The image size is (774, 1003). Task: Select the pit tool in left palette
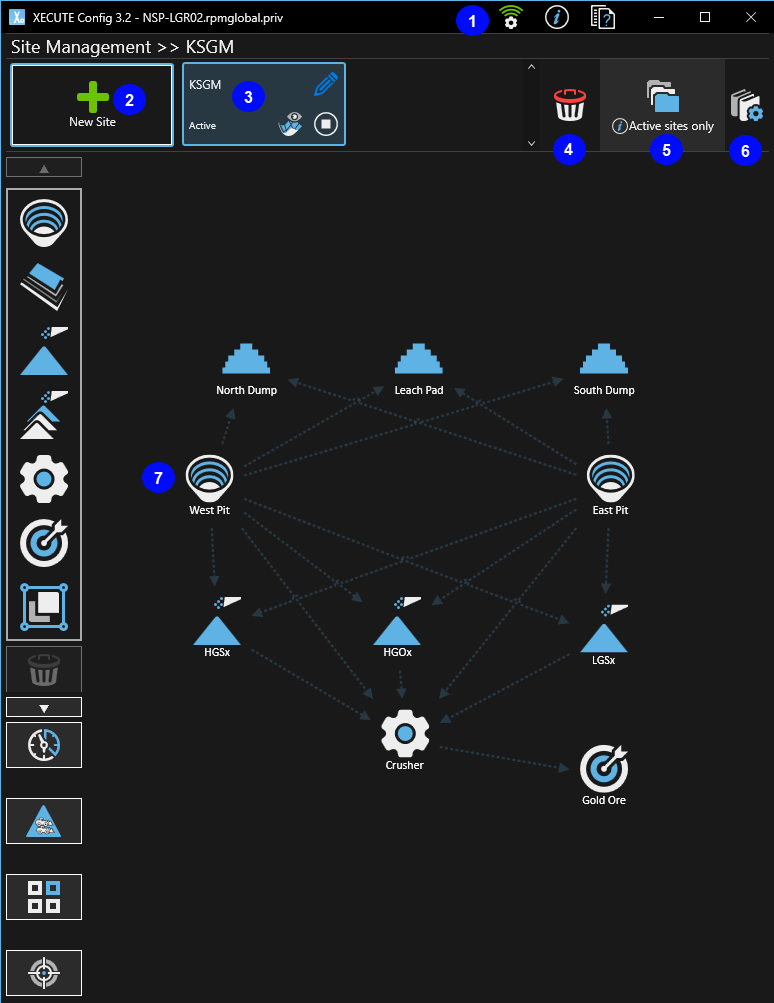coord(44,221)
